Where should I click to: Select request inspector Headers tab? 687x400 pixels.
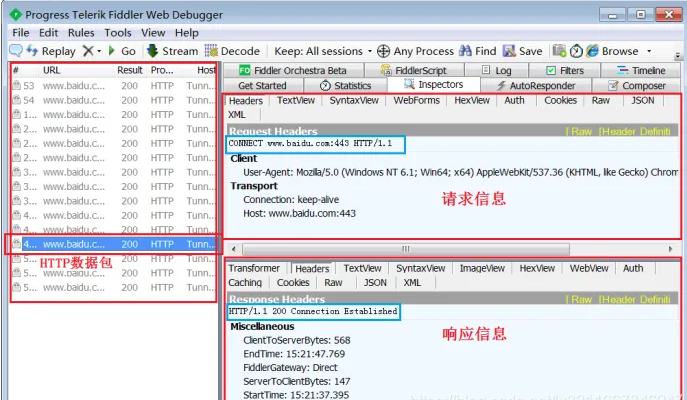pyautogui.click(x=246, y=101)
